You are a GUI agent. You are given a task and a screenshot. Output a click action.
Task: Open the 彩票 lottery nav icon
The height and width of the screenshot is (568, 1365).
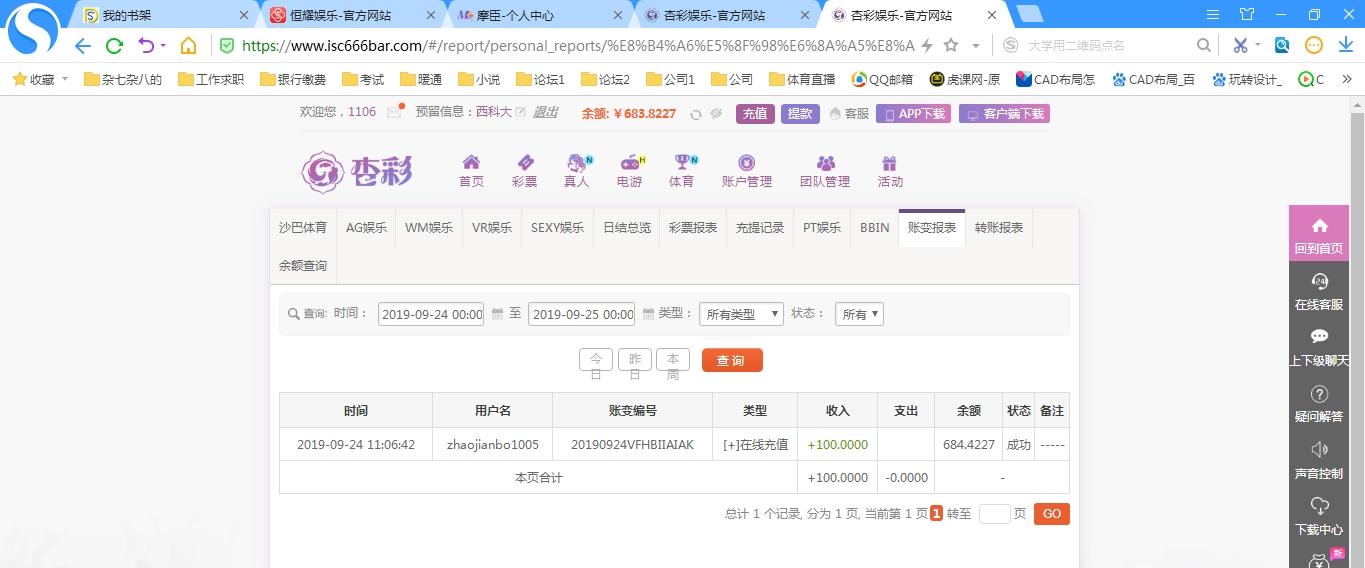pyautogui.click(x=524, y=170)
